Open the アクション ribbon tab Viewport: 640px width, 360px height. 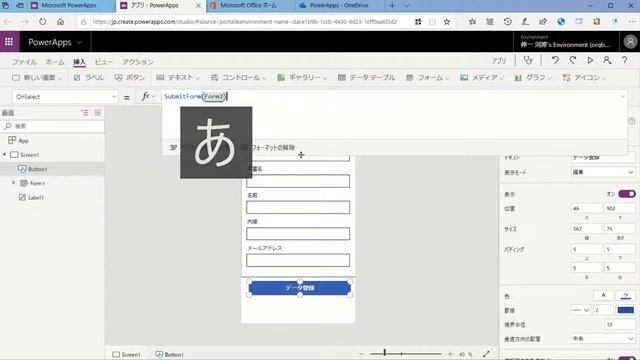click(x=138, y=62)
